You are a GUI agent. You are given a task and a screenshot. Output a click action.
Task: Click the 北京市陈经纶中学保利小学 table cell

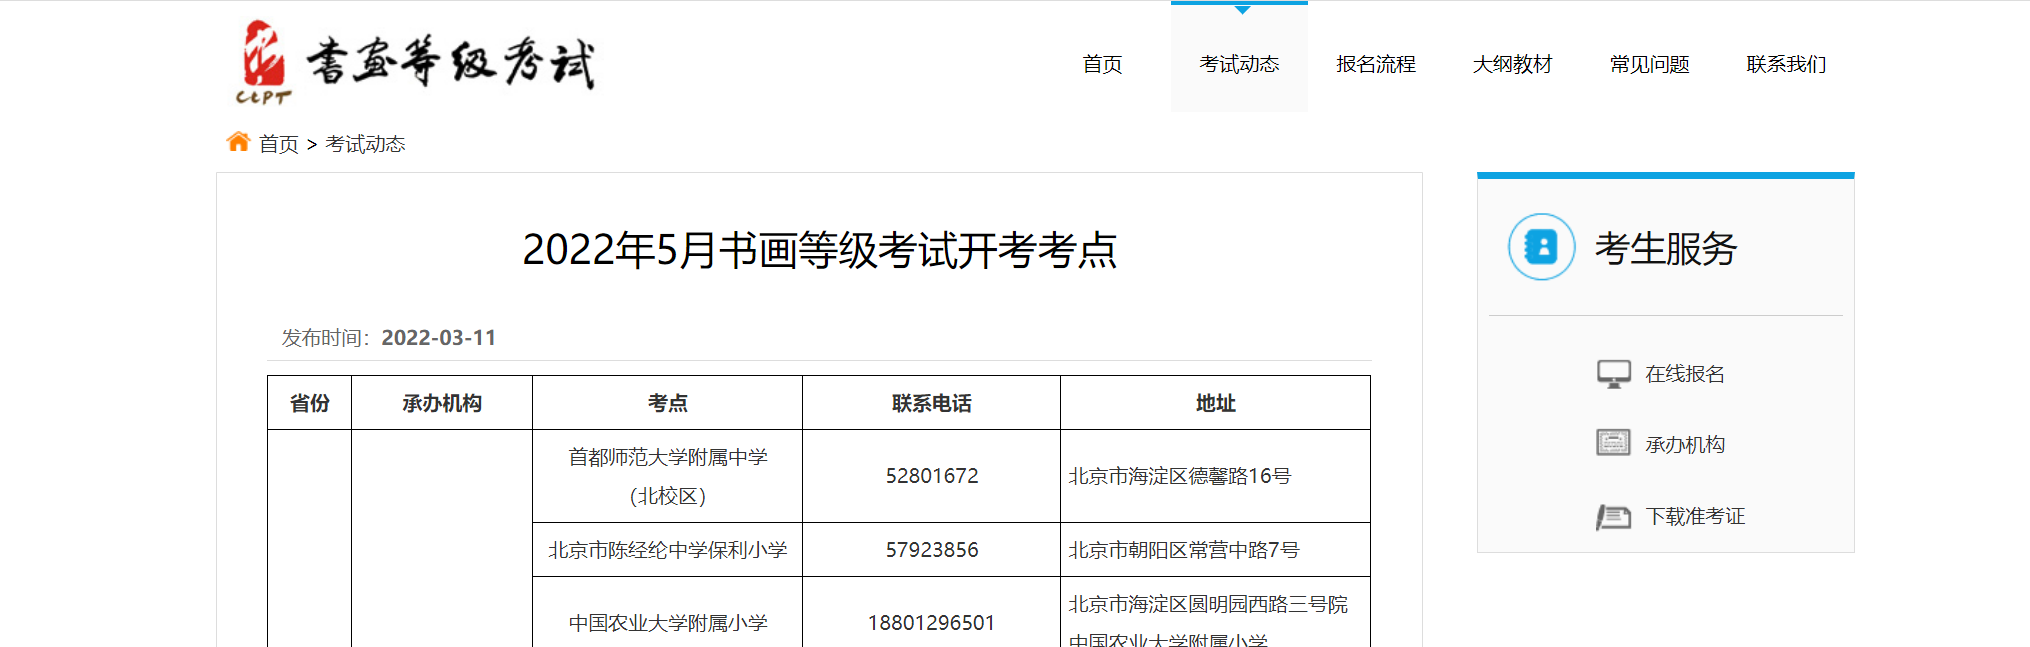[667, 550]
